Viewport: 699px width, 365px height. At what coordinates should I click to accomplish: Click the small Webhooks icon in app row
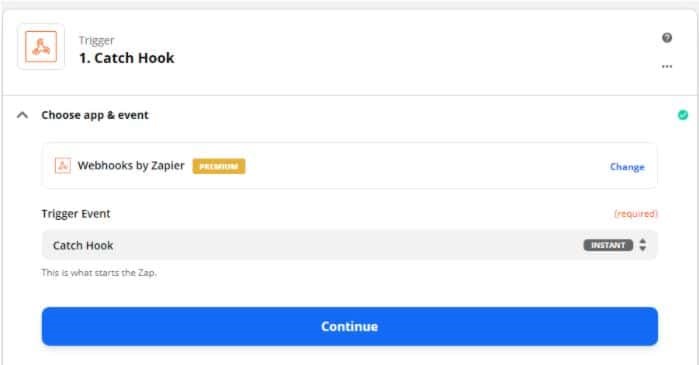point(62,166)
